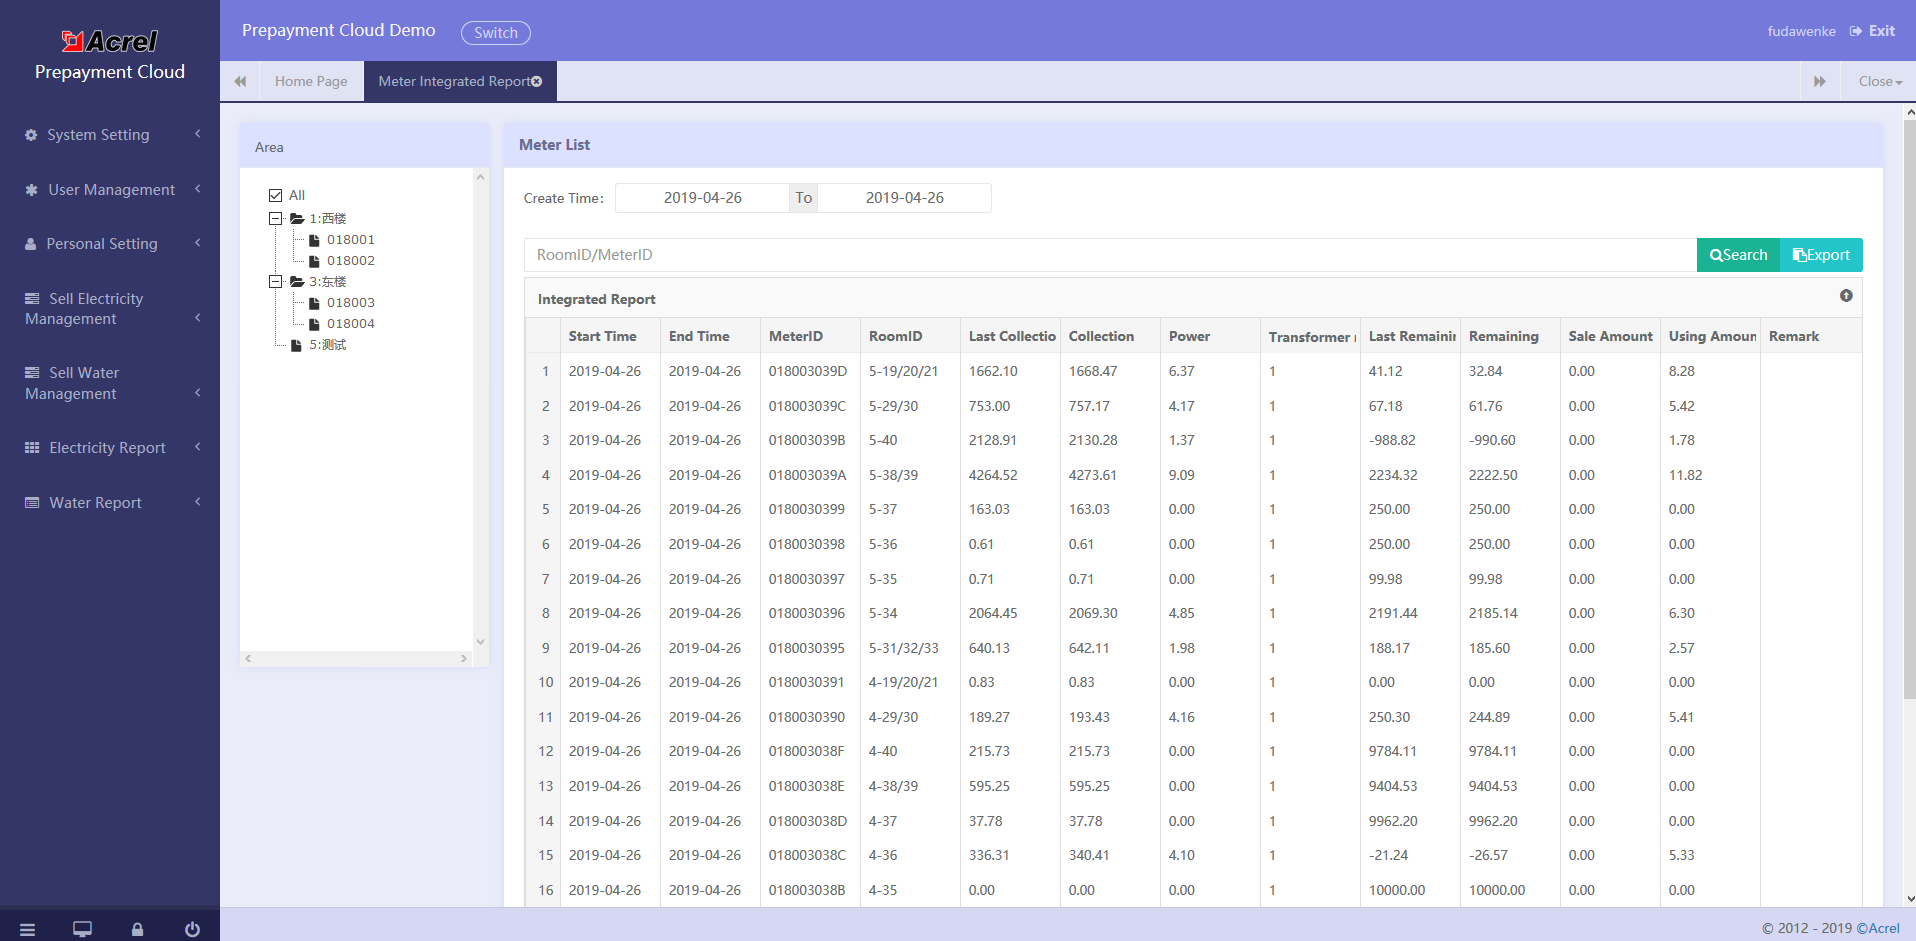
Task: Open the Close dropdown menu
Action: [1880, 81]
